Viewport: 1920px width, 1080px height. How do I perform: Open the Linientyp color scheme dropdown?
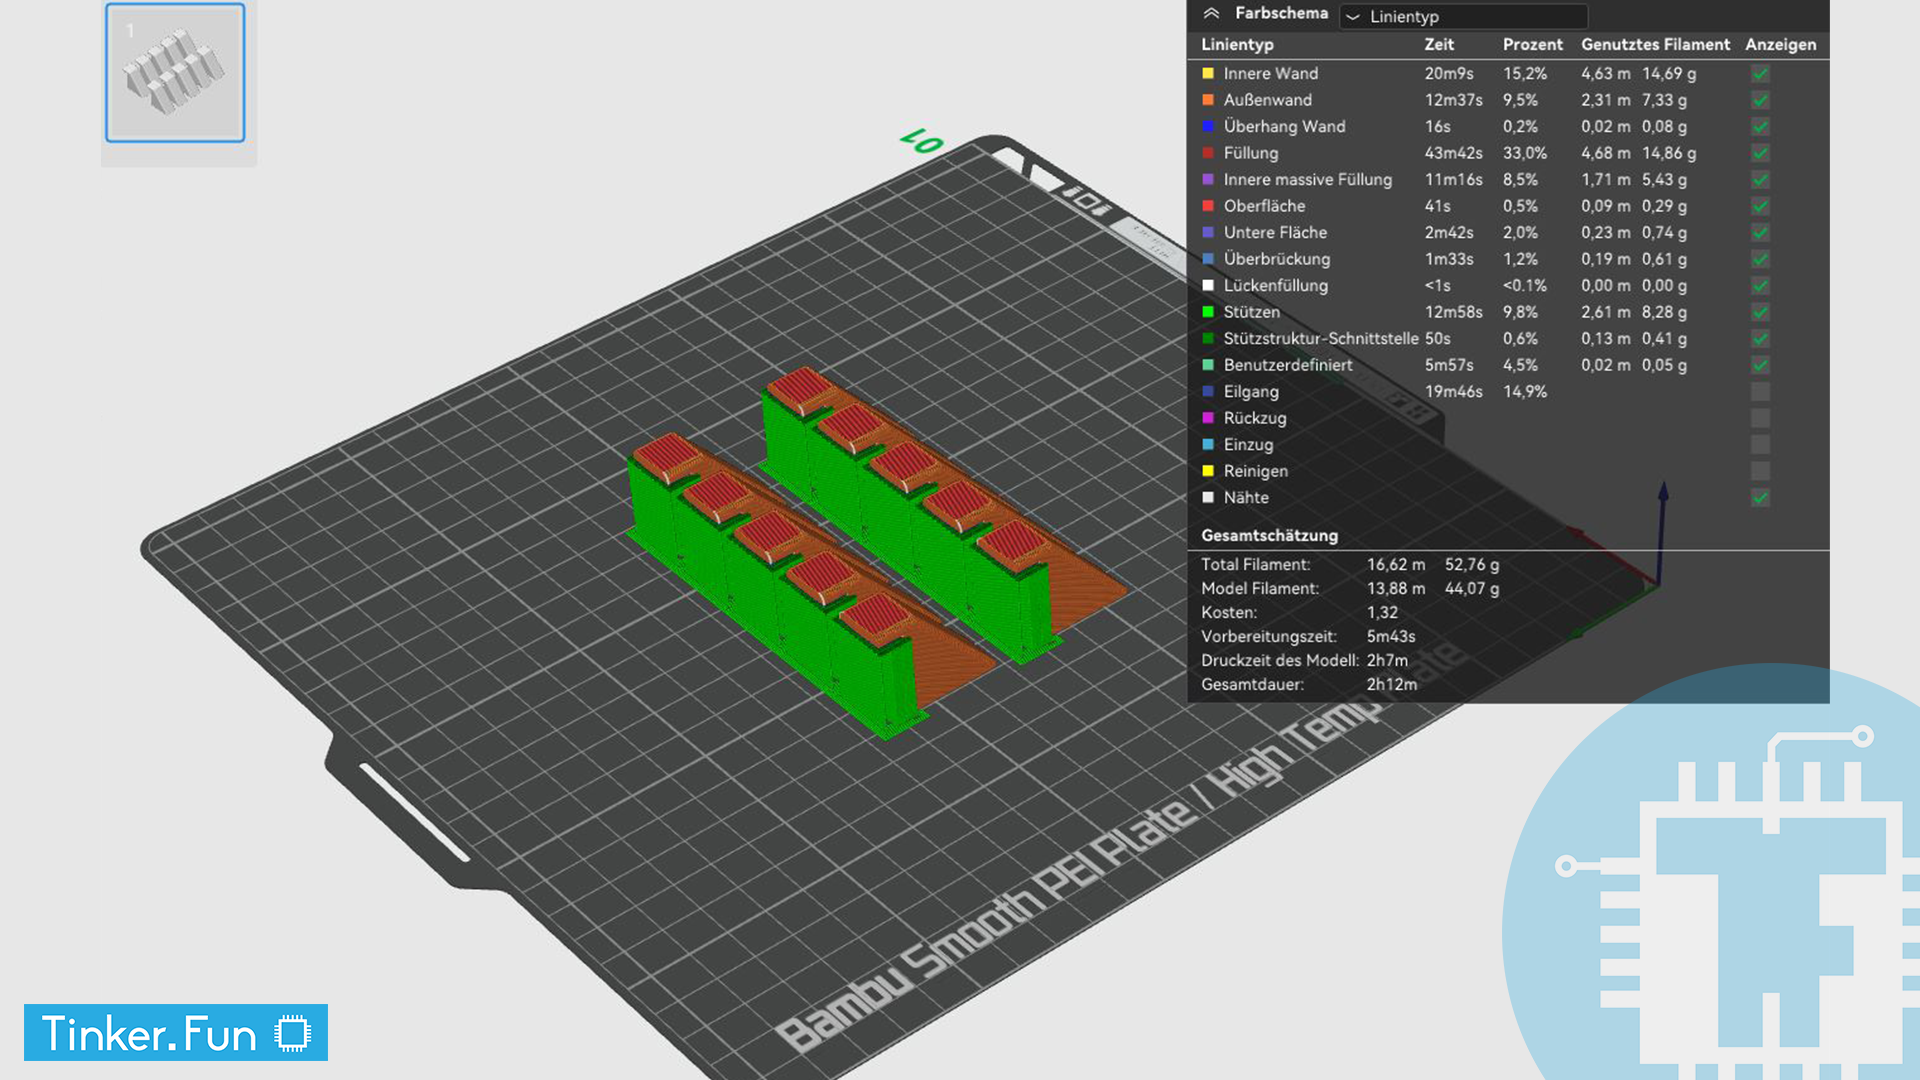tap(1463, 17)
